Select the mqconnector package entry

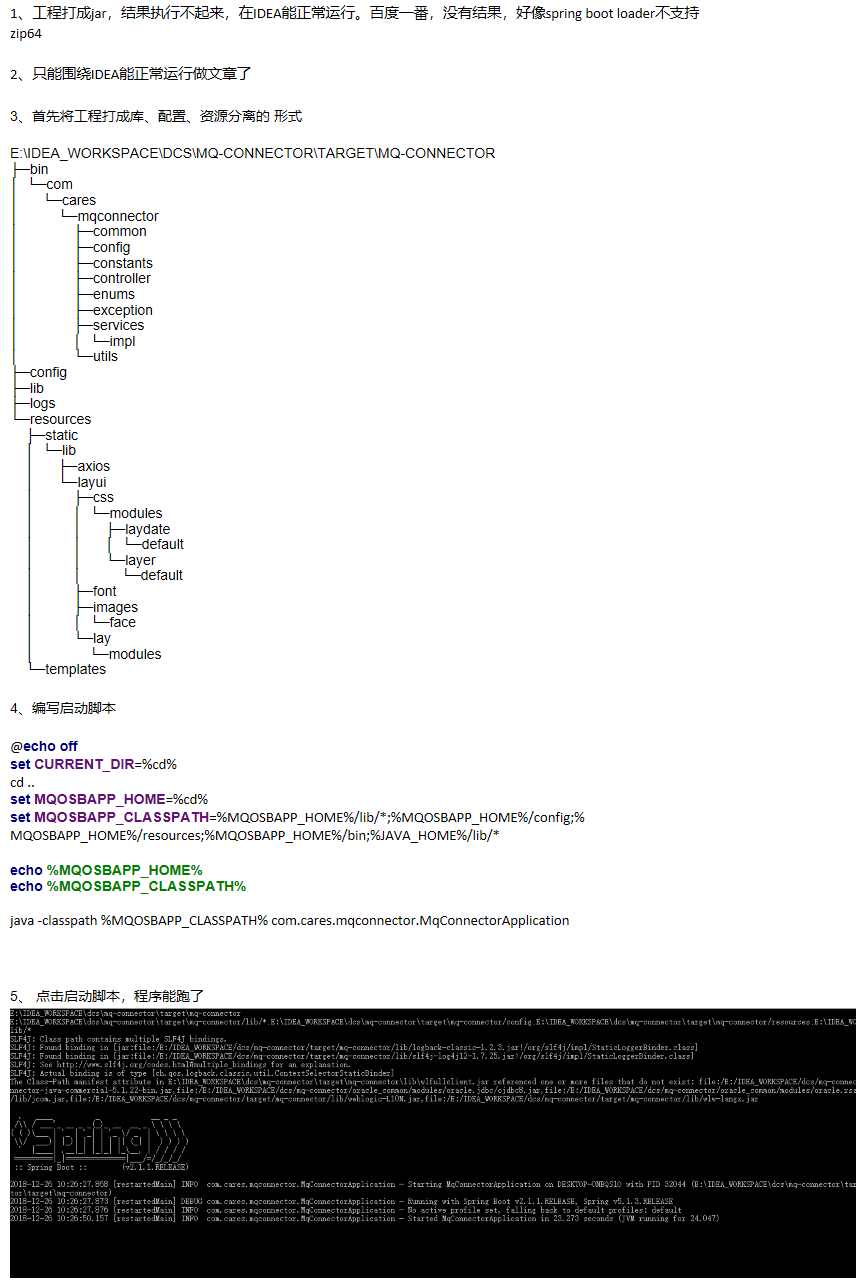[118, 216]
